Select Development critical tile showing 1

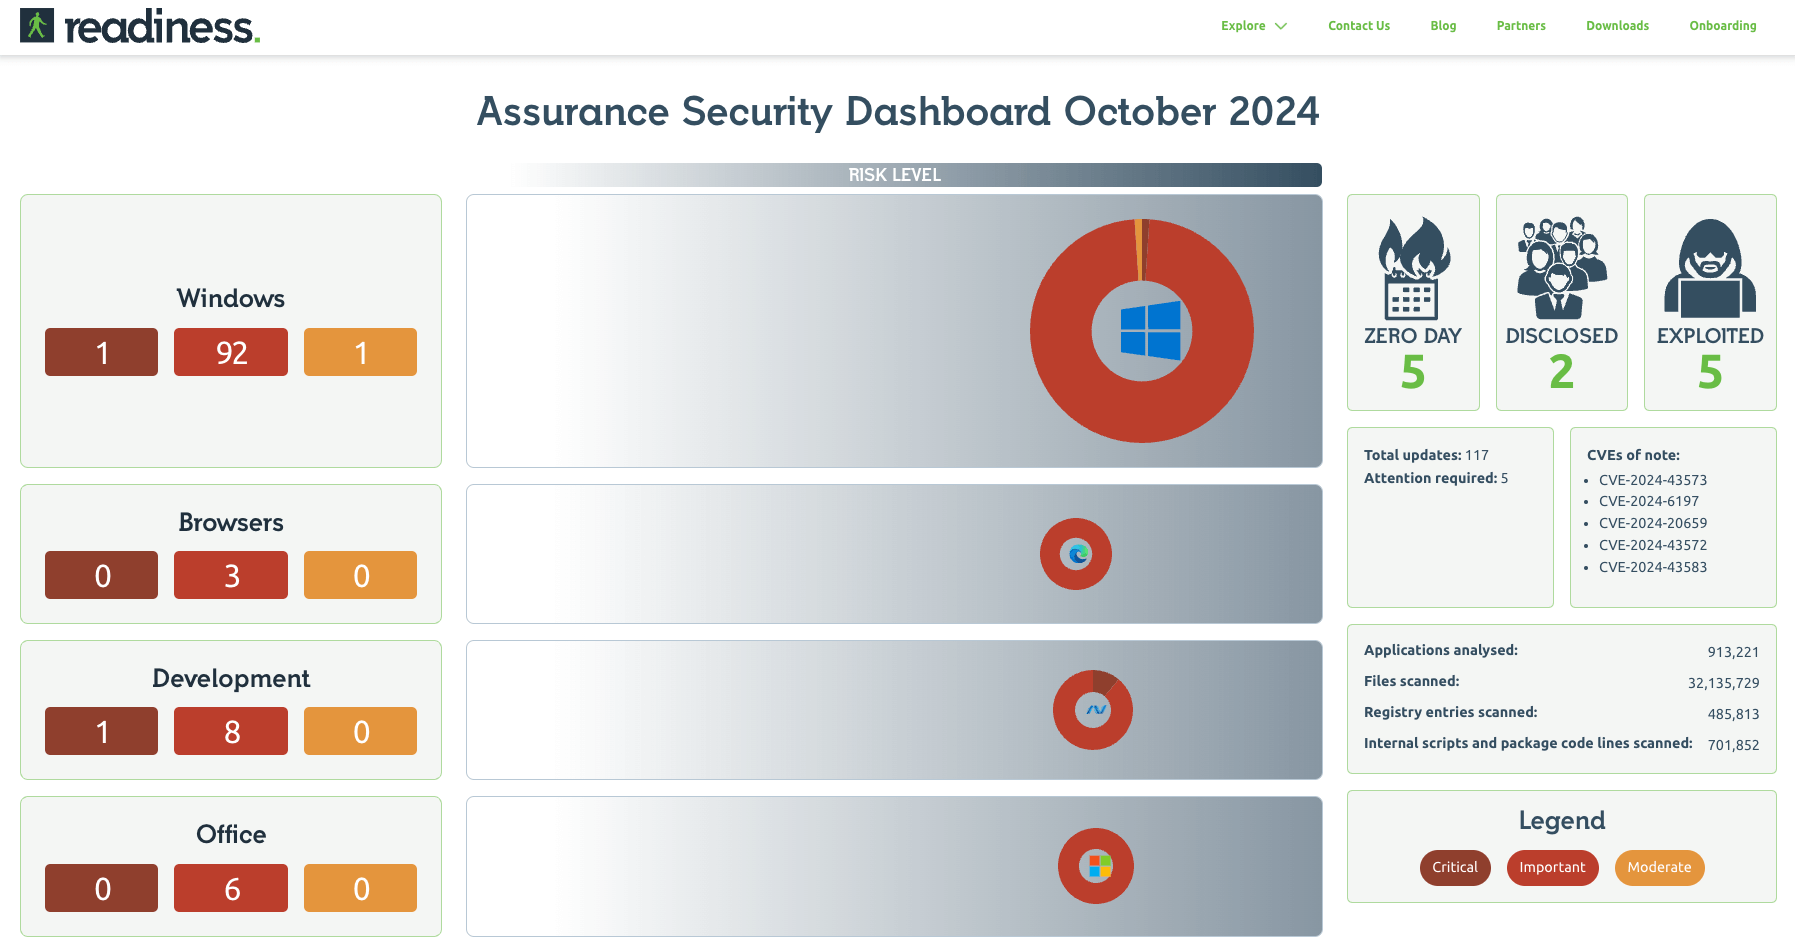pos(101,731)
